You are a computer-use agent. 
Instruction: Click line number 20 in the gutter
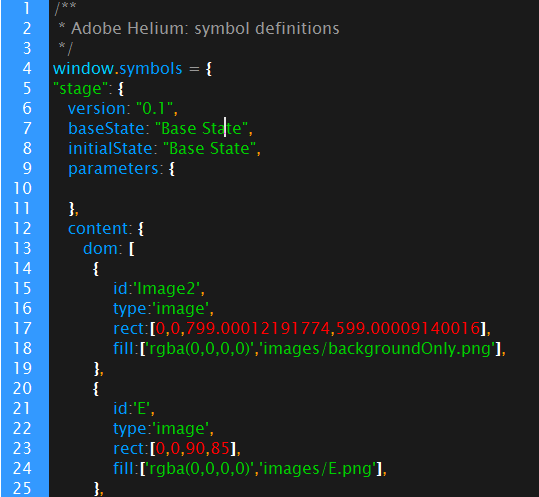tap(22, 388)
